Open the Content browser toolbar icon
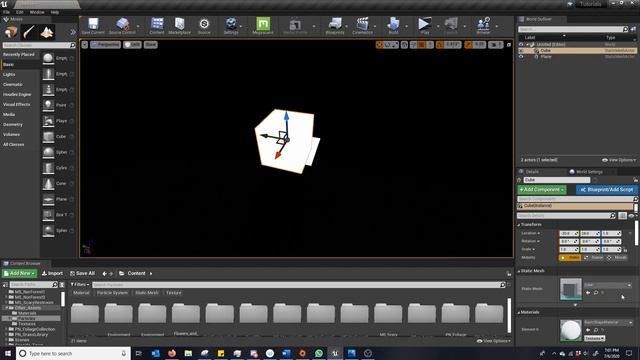 tap(157, 24)
